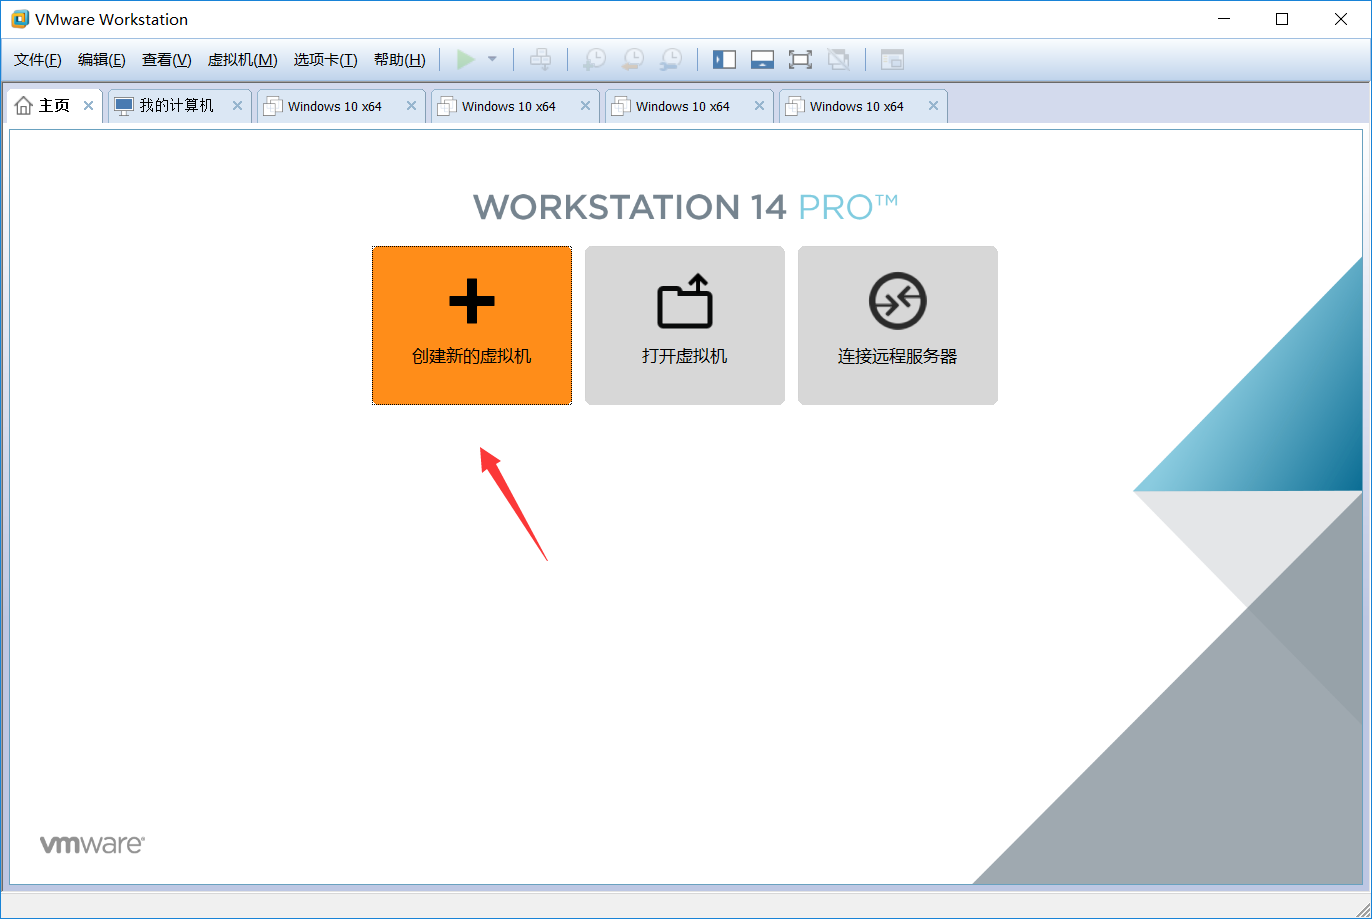The width and height of the screenshot is (1372, 919).
Task: Click the full screen mode icon
Action: [x=800, y=60]
